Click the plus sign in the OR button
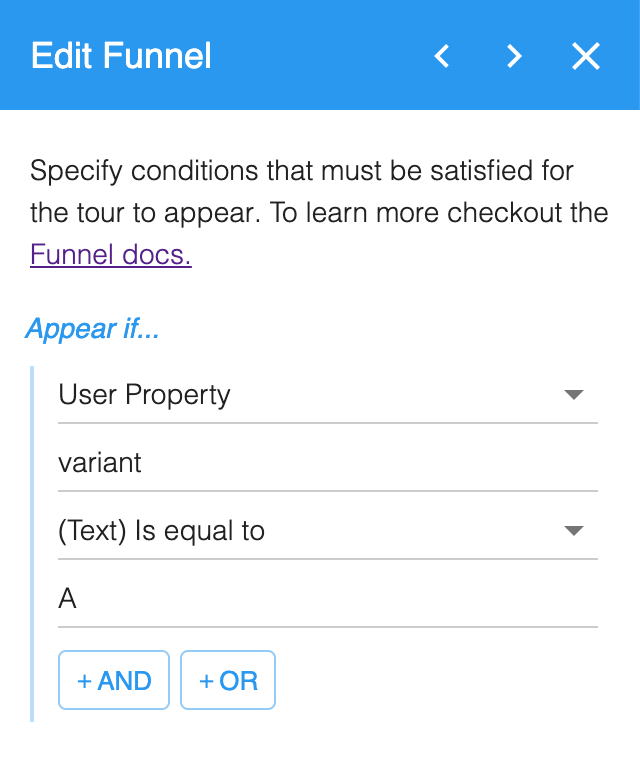Viewport: 640px width, 780px height. [x=206, y=681]
